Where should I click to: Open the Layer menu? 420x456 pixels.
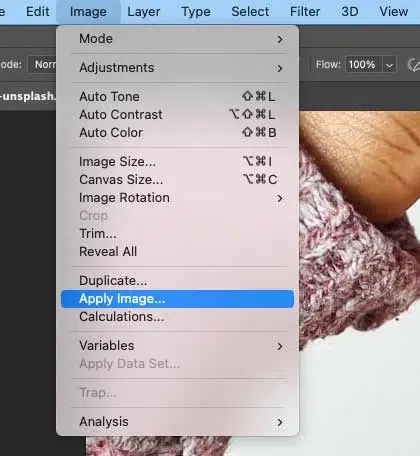144,12
